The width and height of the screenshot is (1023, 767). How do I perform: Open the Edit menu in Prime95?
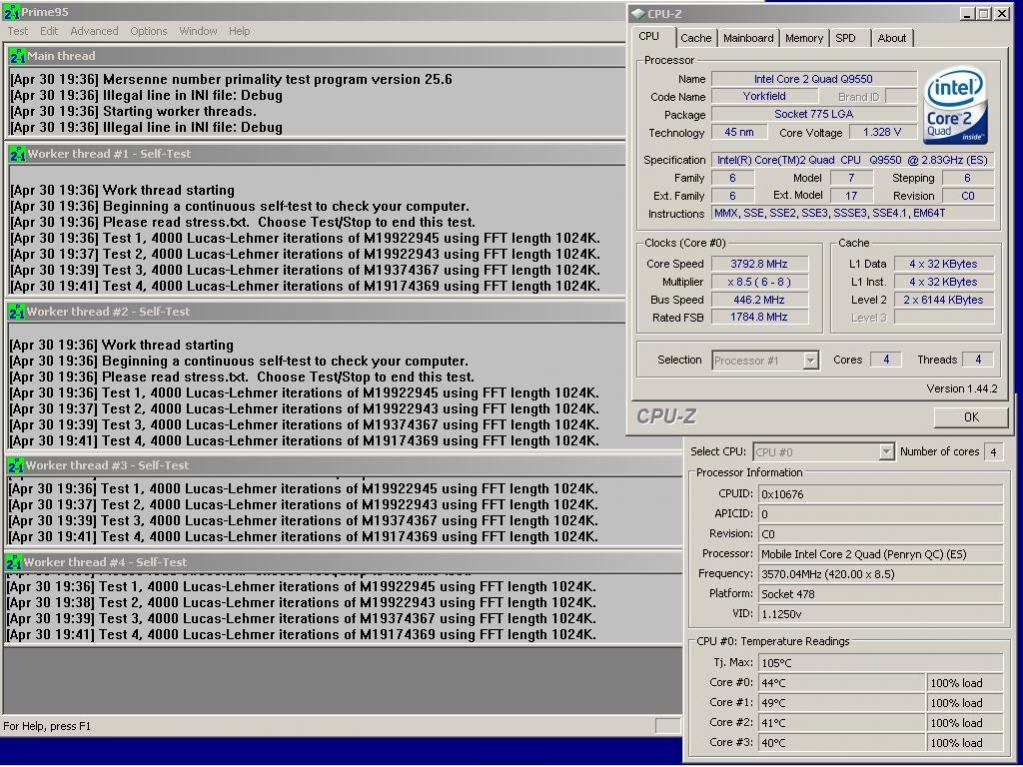click(x=49, y=31)
